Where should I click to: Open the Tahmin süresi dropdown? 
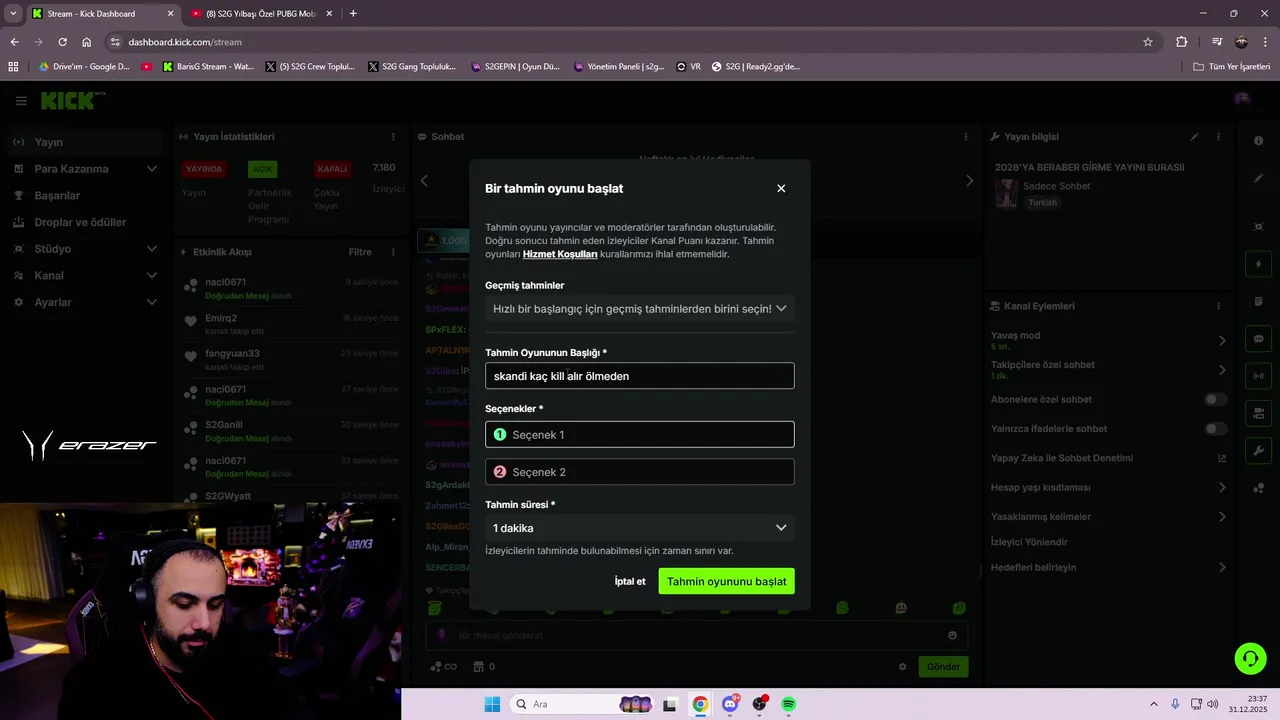click(640, 528)
